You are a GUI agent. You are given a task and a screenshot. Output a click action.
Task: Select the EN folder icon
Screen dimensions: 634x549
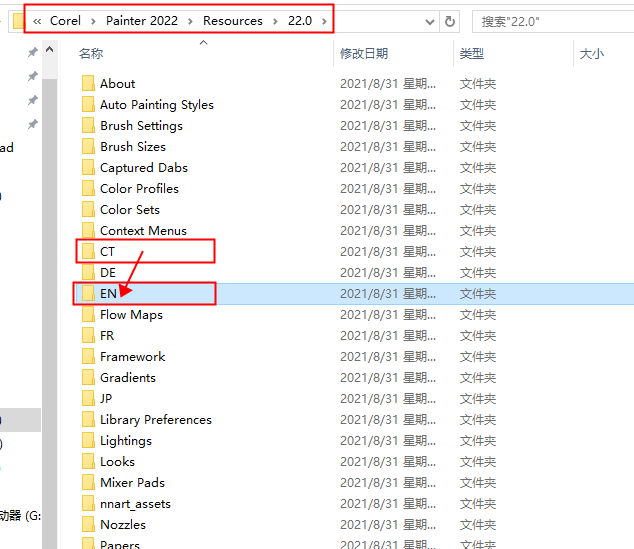point(88,293)
